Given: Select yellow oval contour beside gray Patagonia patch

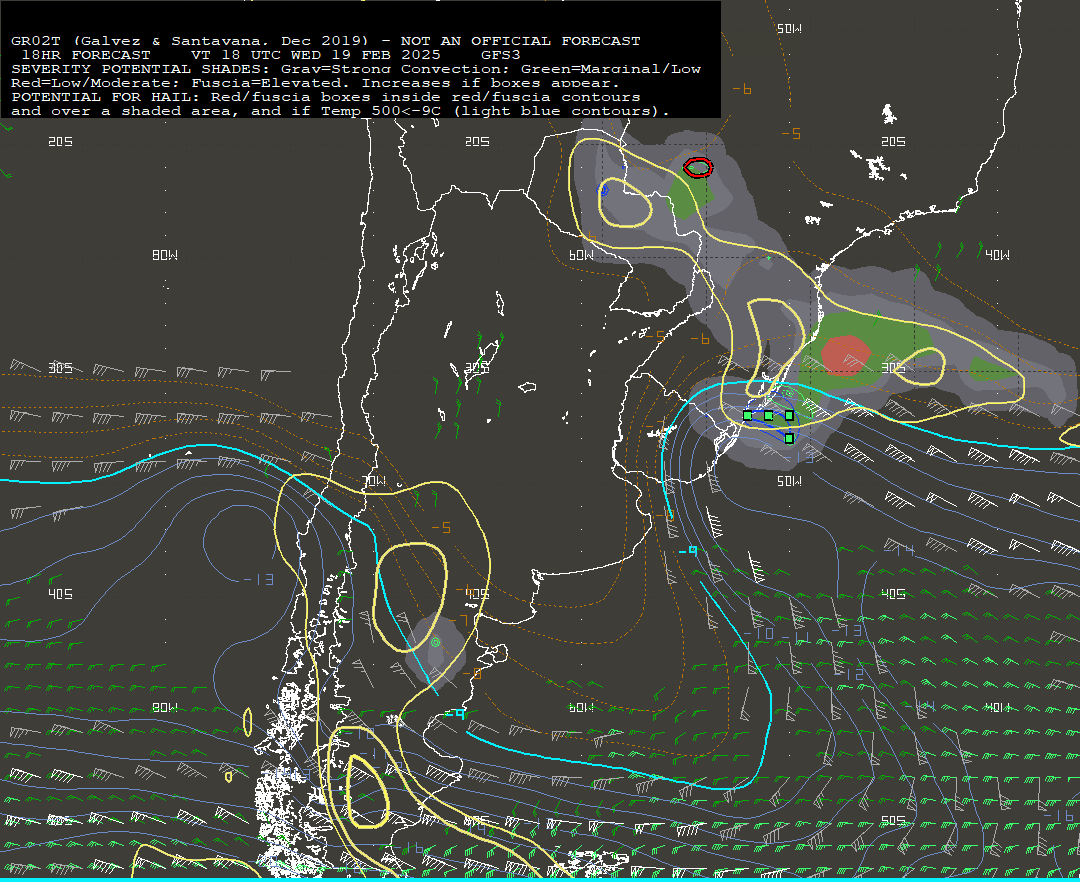Looking at the screenshot, I should coord(410,597).
